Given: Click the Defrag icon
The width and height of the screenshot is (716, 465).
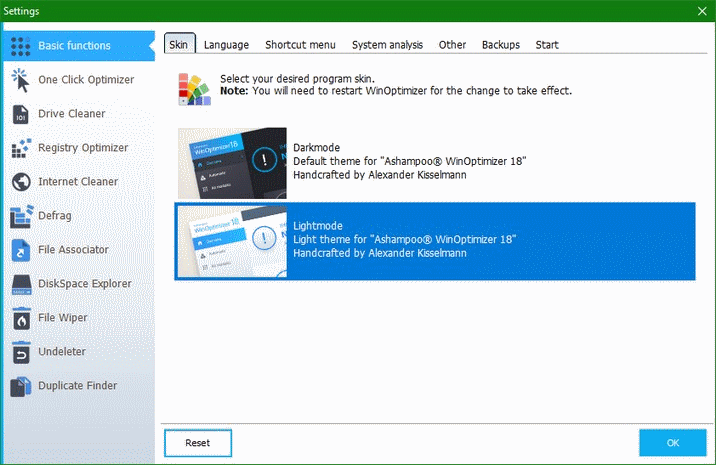Looking at the screenshot, I should pos(21,216).
